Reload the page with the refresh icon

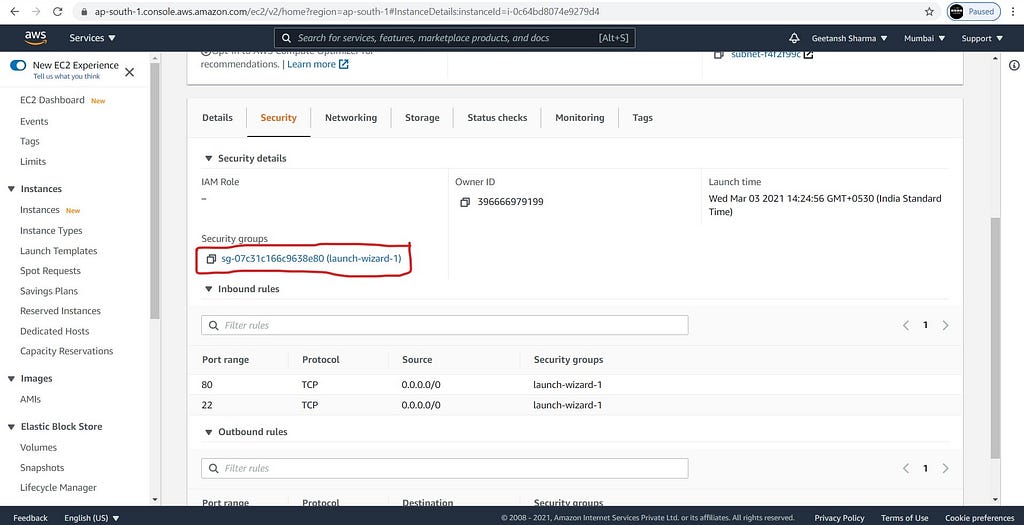point(57,12)
